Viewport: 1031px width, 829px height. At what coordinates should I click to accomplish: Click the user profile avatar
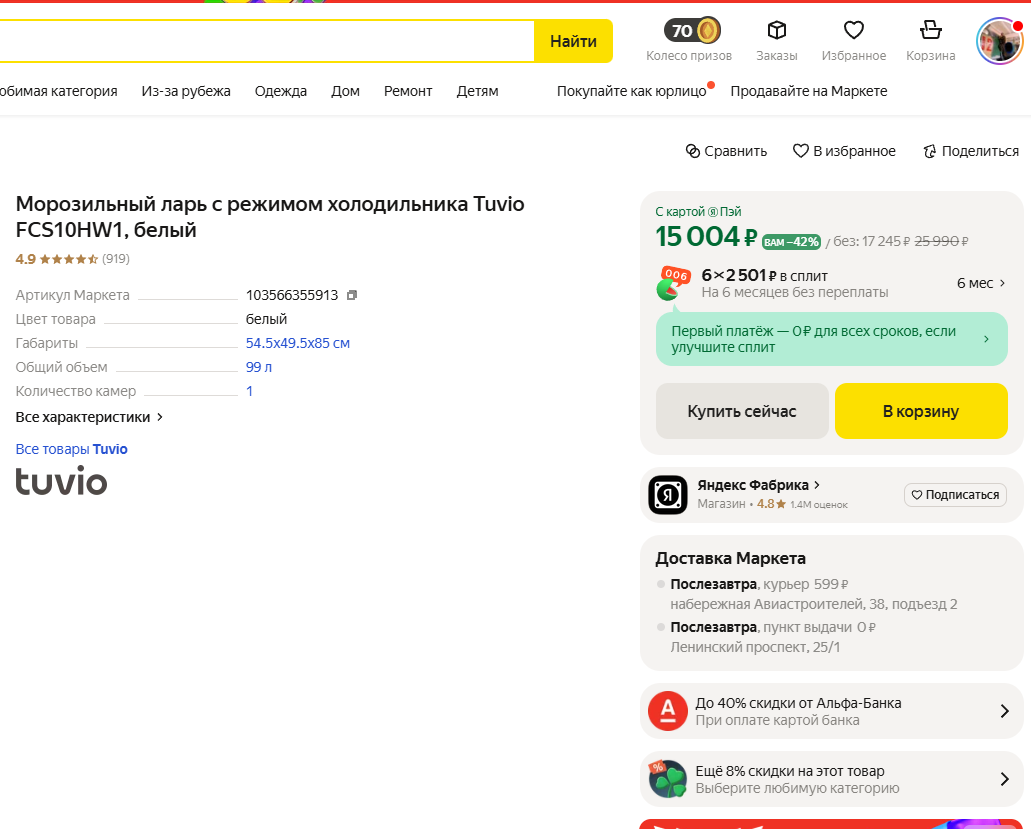[999, 41]
